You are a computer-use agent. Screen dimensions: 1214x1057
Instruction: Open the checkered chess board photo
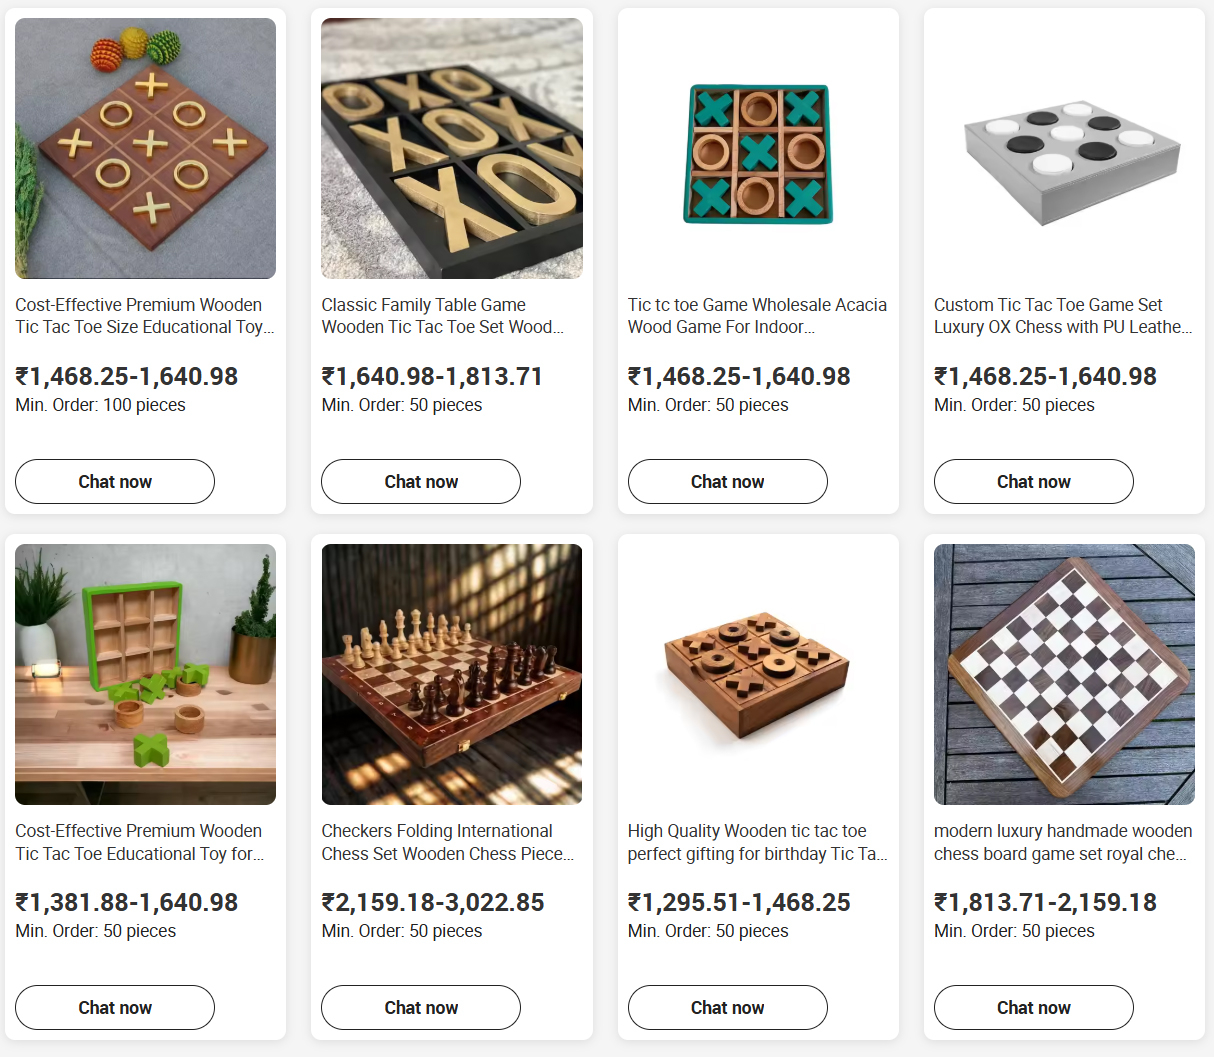pos(1064,674)
